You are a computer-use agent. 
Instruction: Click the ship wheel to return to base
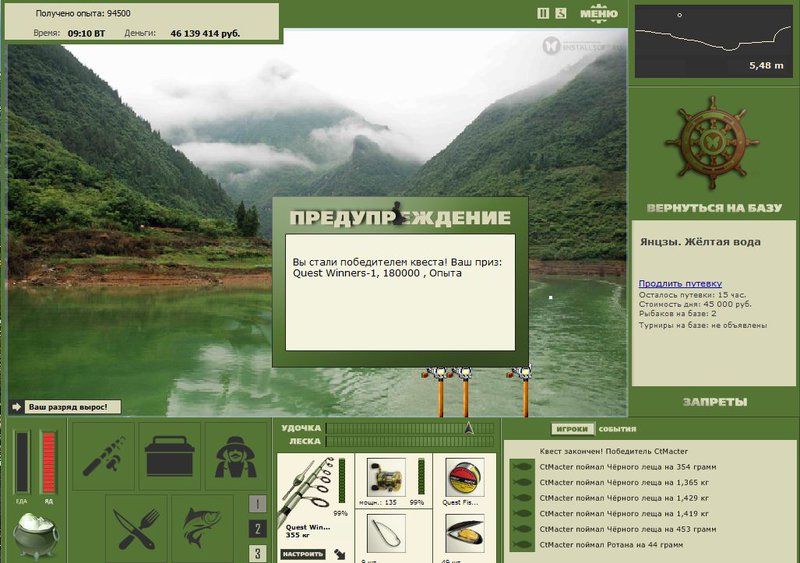(x=712, y=143)
